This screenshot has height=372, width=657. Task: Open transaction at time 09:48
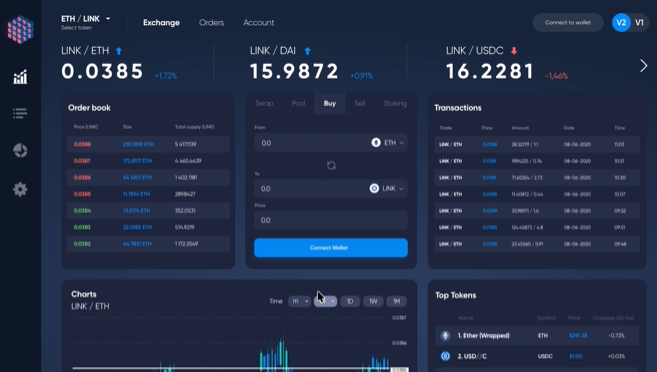click(x=537, y=244)
